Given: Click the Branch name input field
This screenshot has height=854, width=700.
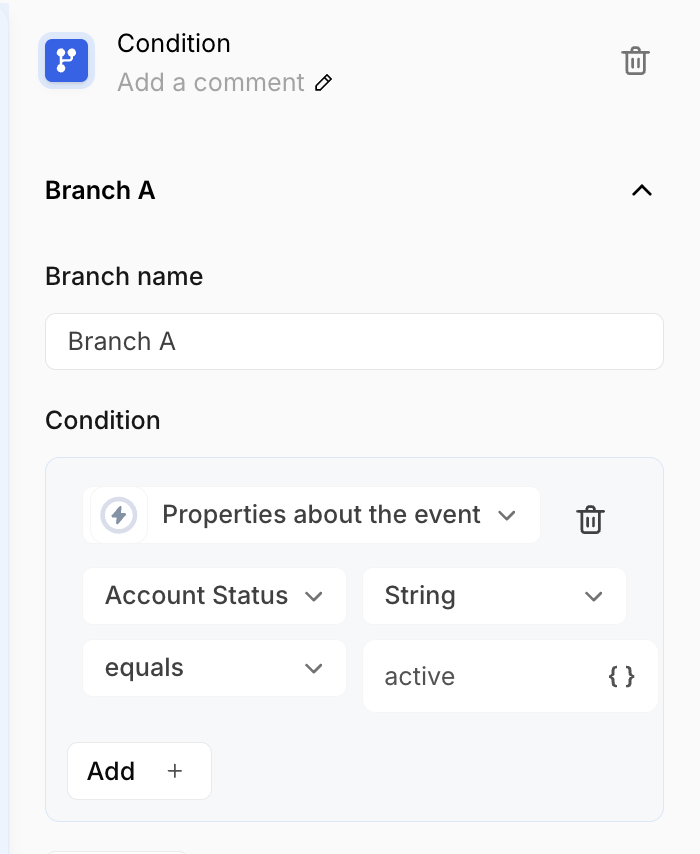Looking at the screenshot, I should click(354, 342).
